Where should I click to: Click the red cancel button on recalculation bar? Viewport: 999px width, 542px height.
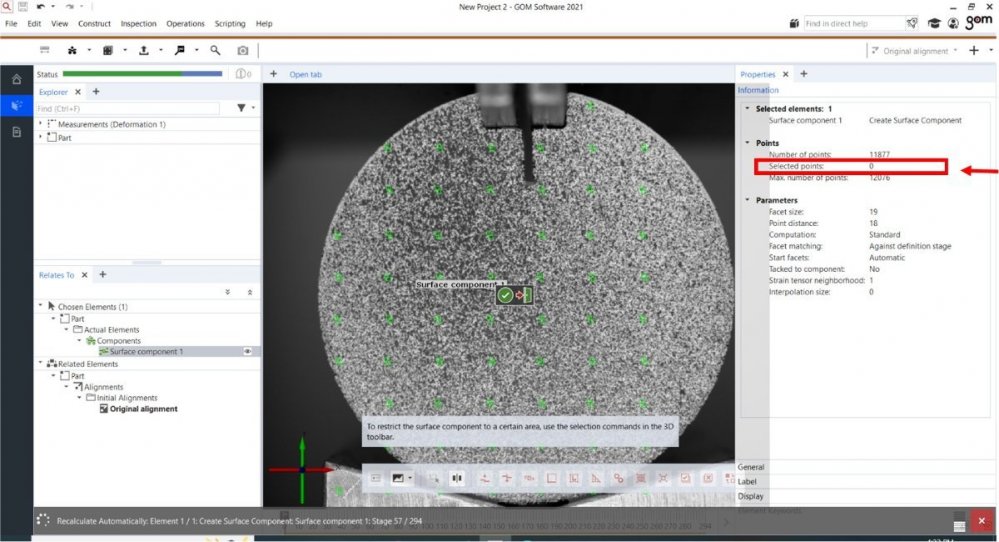(x=981, y=521)
